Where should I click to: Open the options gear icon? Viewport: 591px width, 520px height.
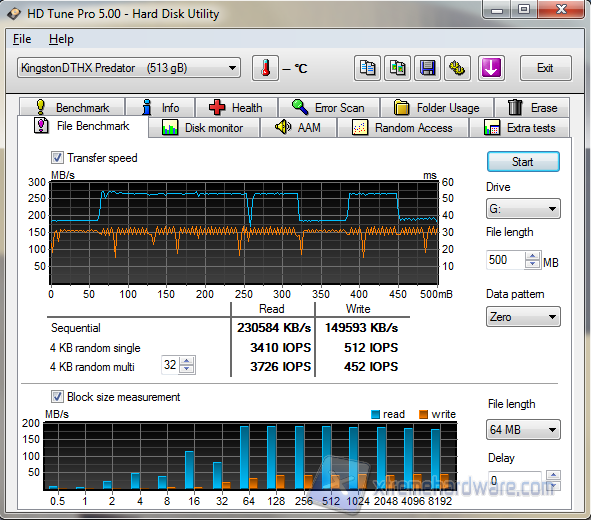tap(457, 68)
